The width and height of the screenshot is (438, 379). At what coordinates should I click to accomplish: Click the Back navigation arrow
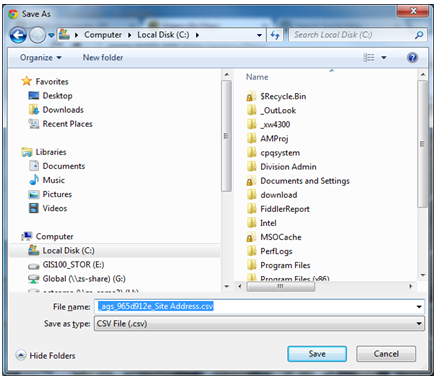pyautogui.click(x=18, y=35)
